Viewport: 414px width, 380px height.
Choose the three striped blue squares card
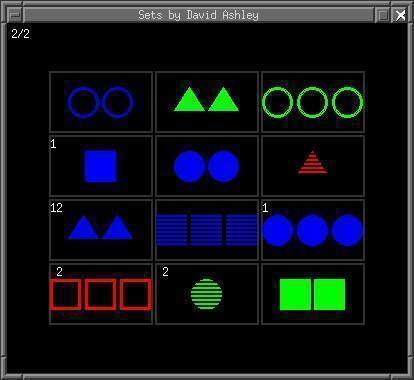(x=207, y=230)
